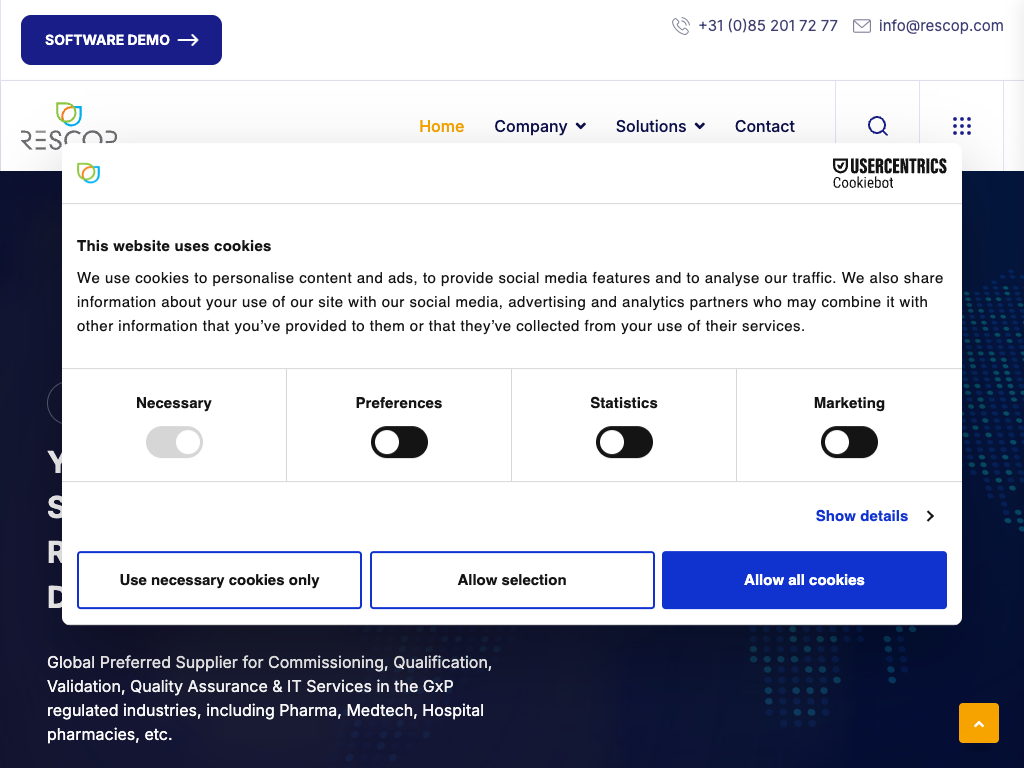This screenshot has width=1024, height=768.
Task: Expand the Company dropdown menu
Action: (x=540, y=126)
